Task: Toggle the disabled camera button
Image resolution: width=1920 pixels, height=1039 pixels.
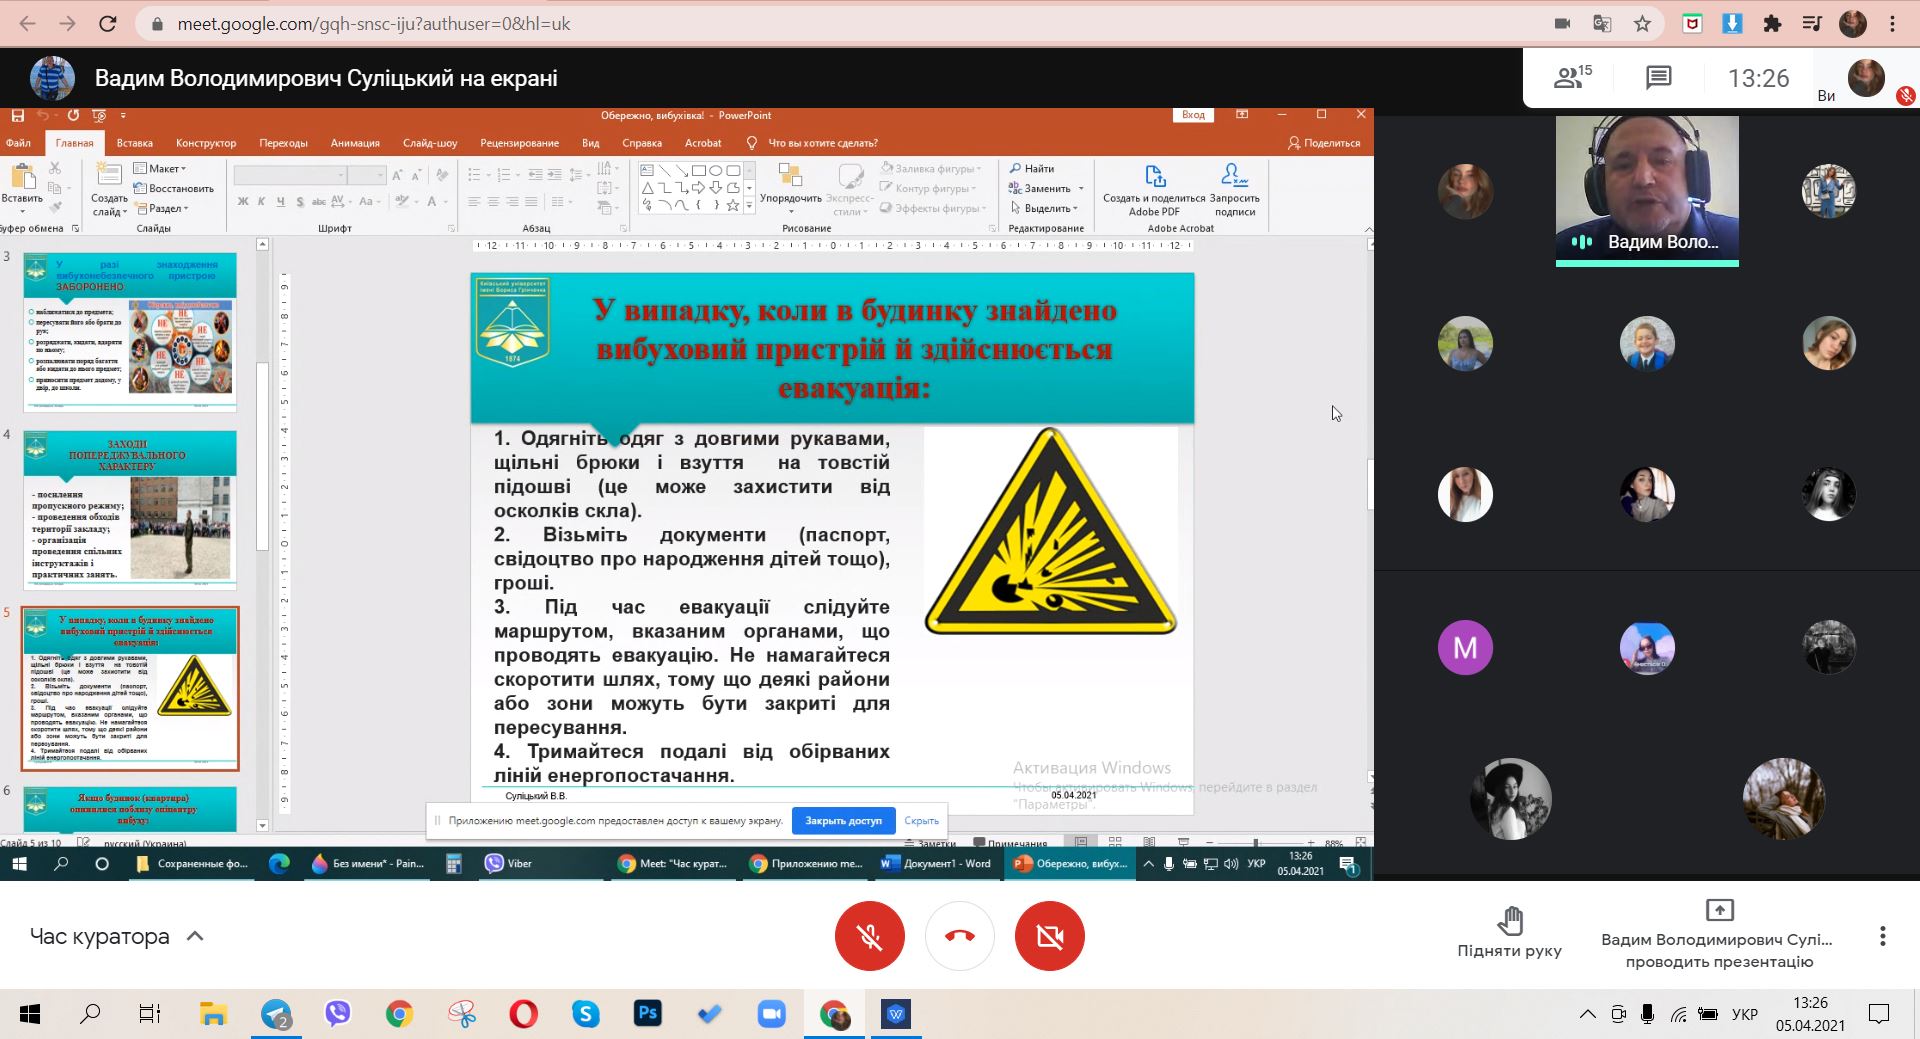Action: click(1049, 936)
